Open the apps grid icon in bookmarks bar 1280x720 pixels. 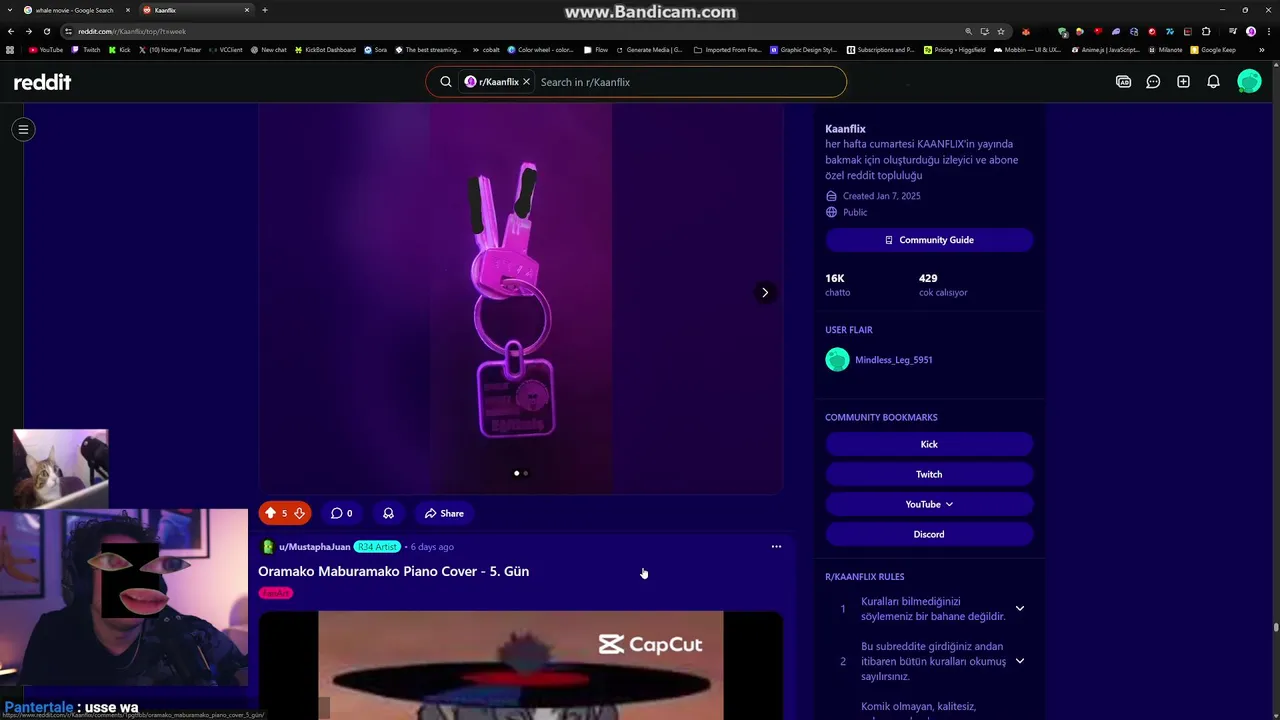(x=10, y=49)
